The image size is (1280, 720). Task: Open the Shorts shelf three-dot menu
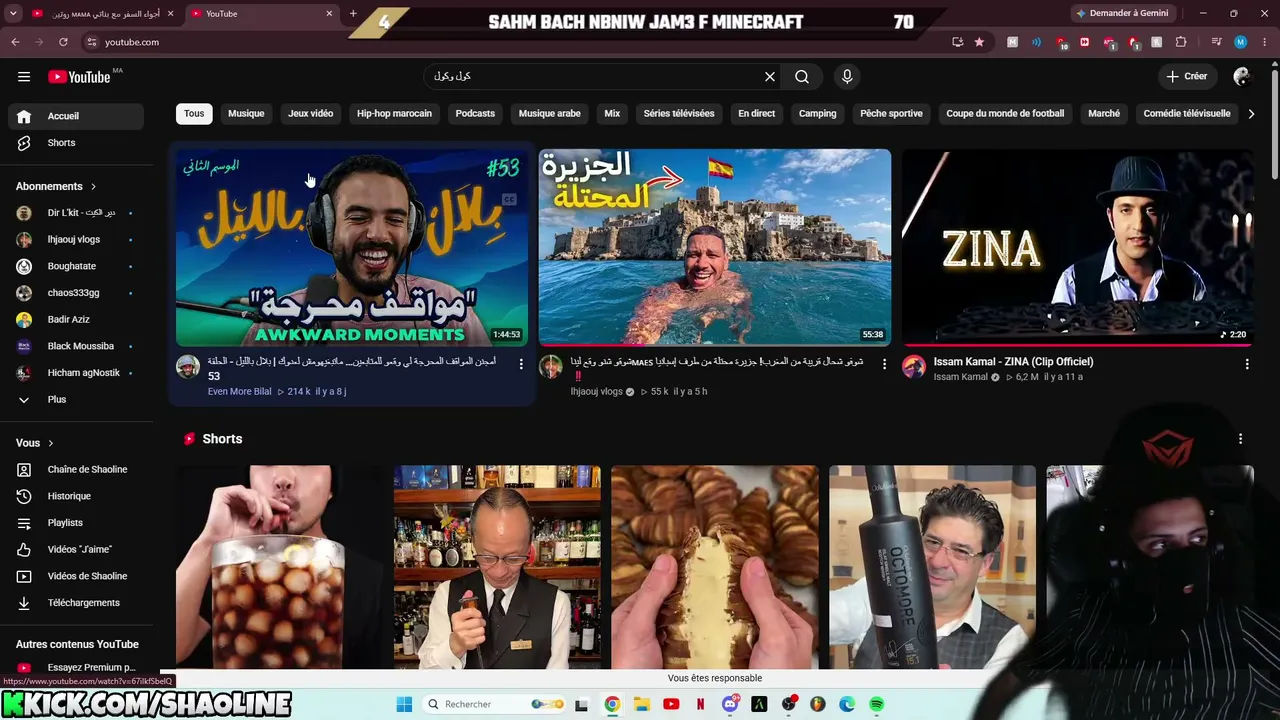[x=1241, y=439]
